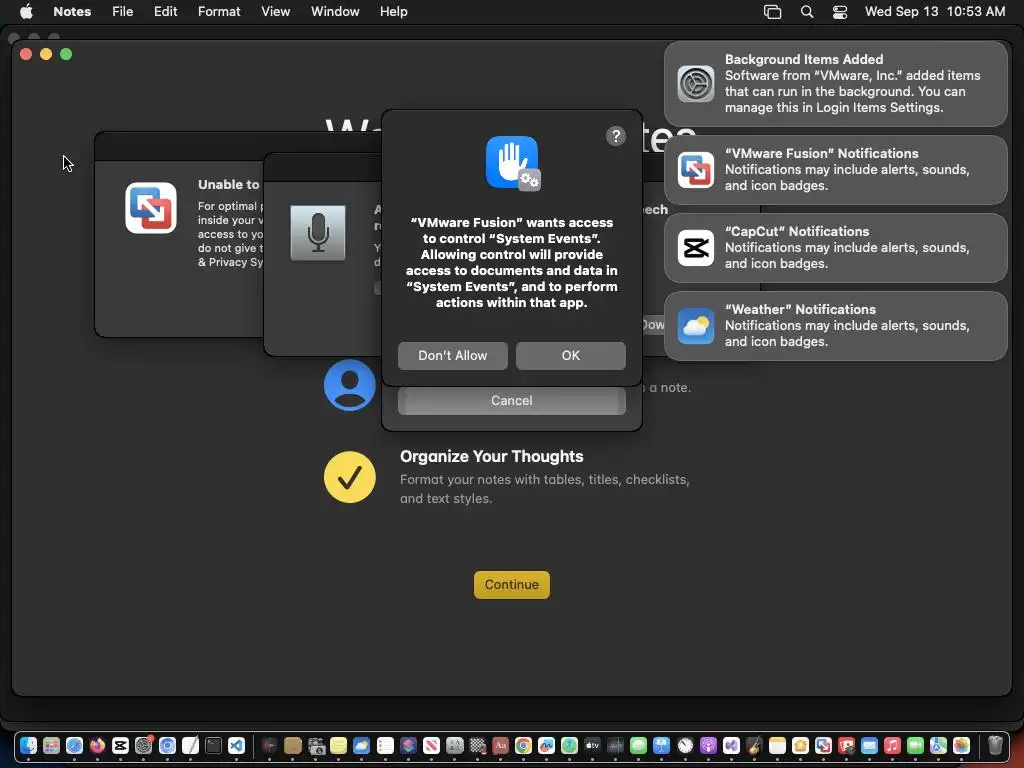Open Reminders from the Dock

point(385,745)
